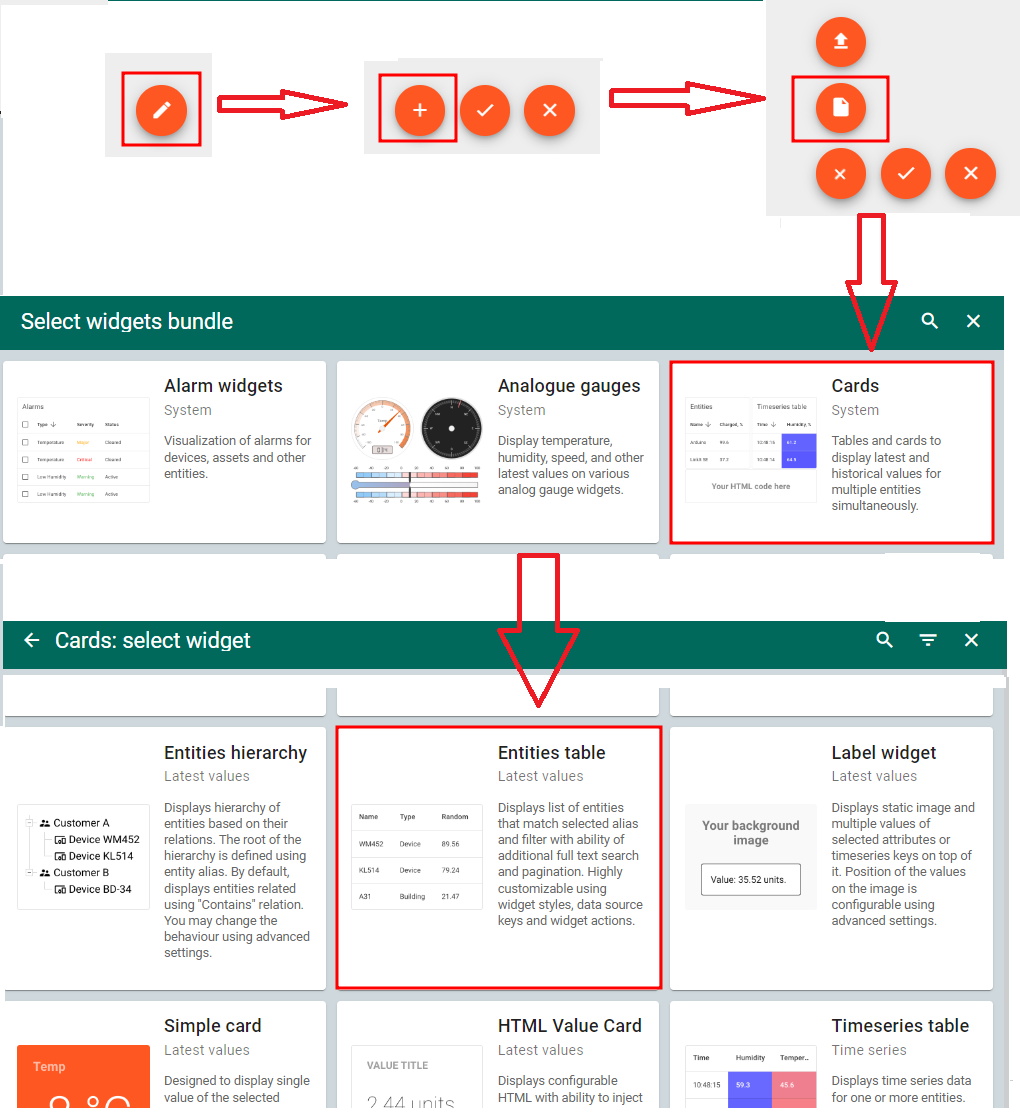Select the Entities table widget

497,857
